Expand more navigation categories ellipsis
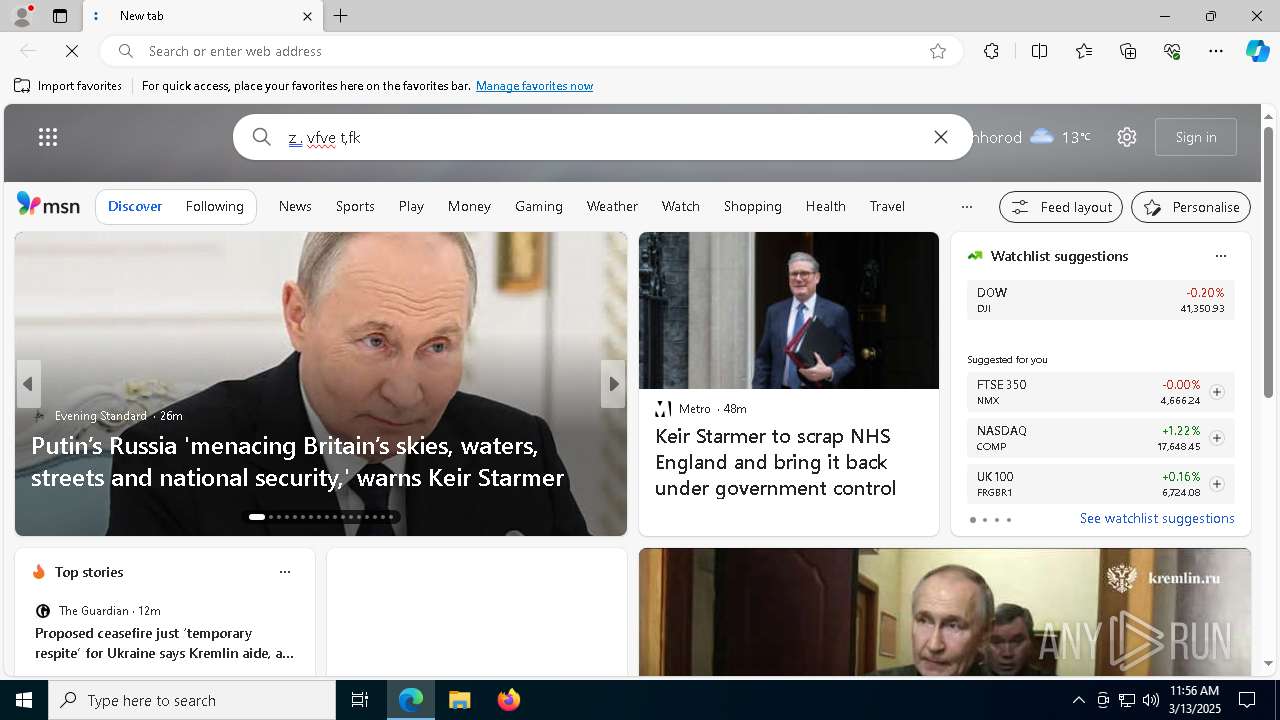Image resolution: width=1280 pixels, height=720 pixels. coord(966,207)
